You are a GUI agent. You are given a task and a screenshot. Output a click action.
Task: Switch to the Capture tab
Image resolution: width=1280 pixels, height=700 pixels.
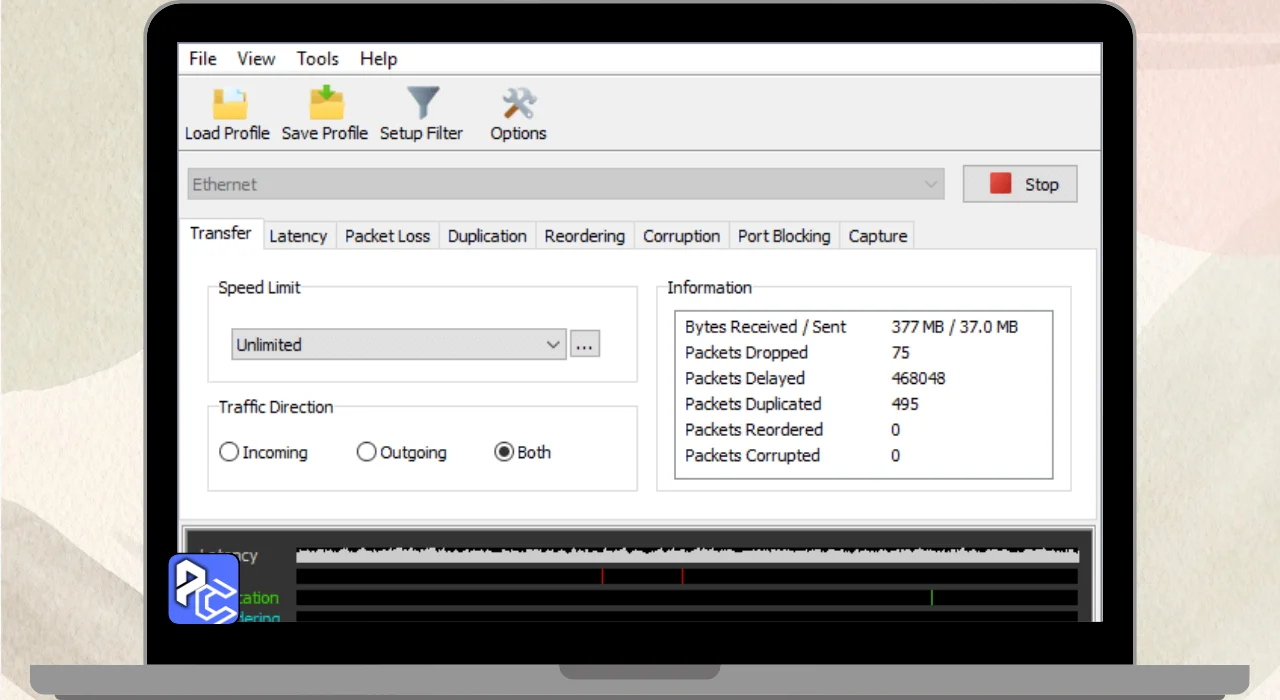coord(878,236)
